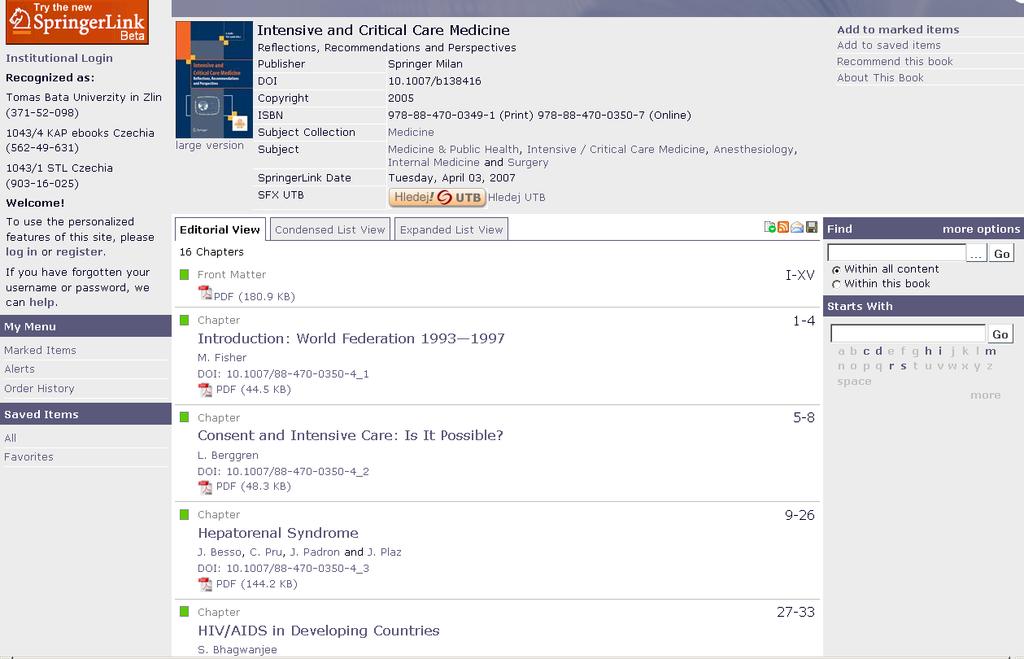Open the orange RSS feed icon
The height and width of the screenshot is (659, 1024).
(783, 227)
